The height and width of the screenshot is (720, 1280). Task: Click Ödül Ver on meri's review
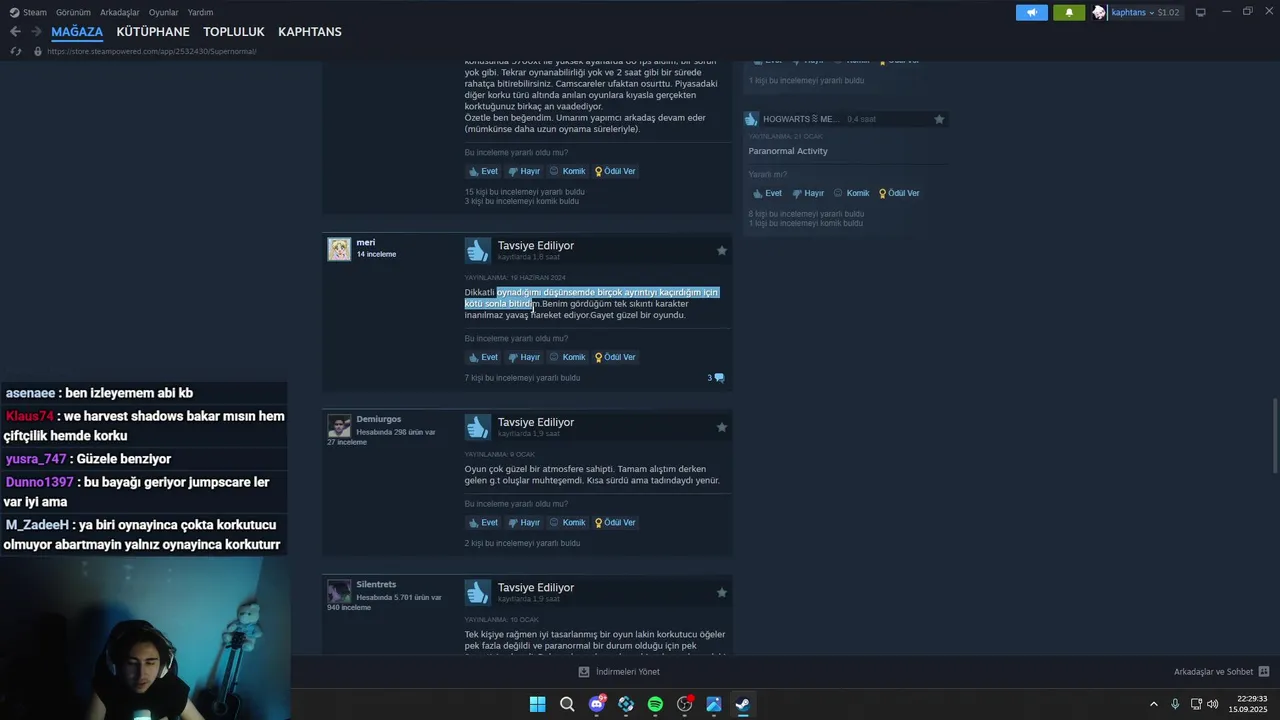[x=615, y=357]
